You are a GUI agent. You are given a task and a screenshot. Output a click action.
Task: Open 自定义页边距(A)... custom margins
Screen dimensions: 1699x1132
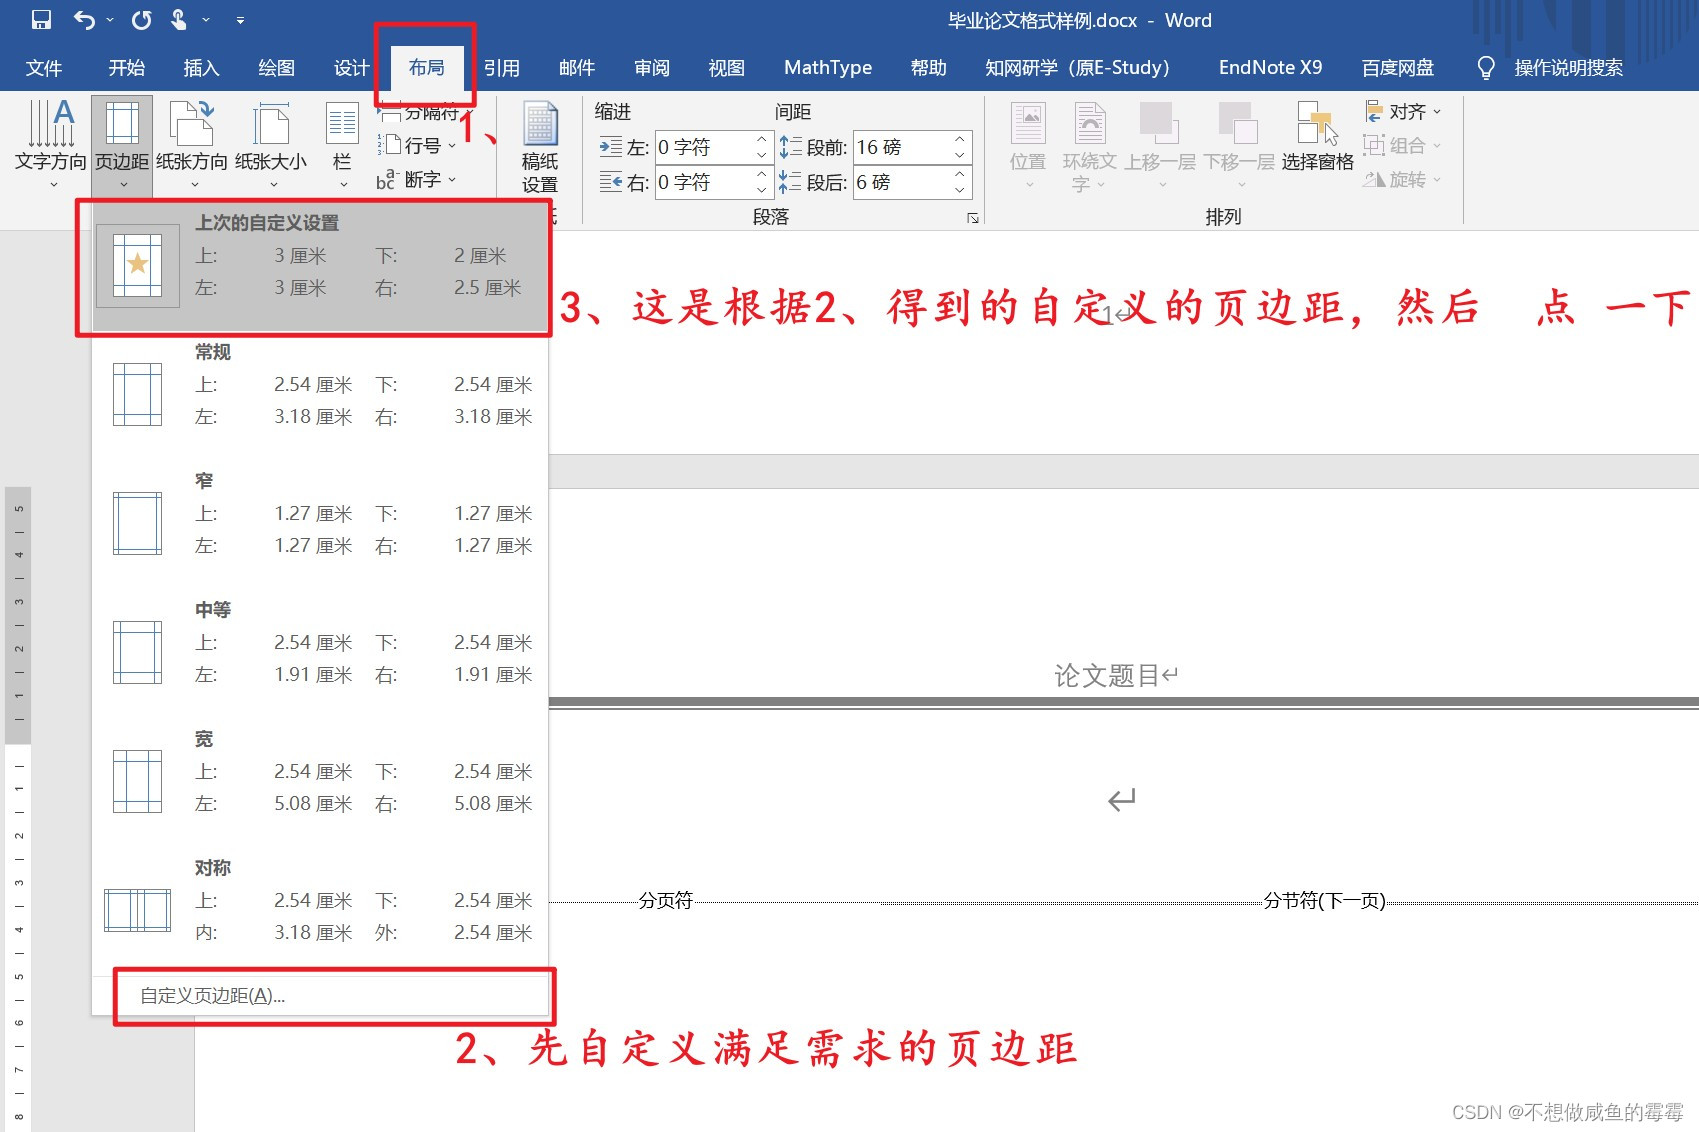[320, 996]
